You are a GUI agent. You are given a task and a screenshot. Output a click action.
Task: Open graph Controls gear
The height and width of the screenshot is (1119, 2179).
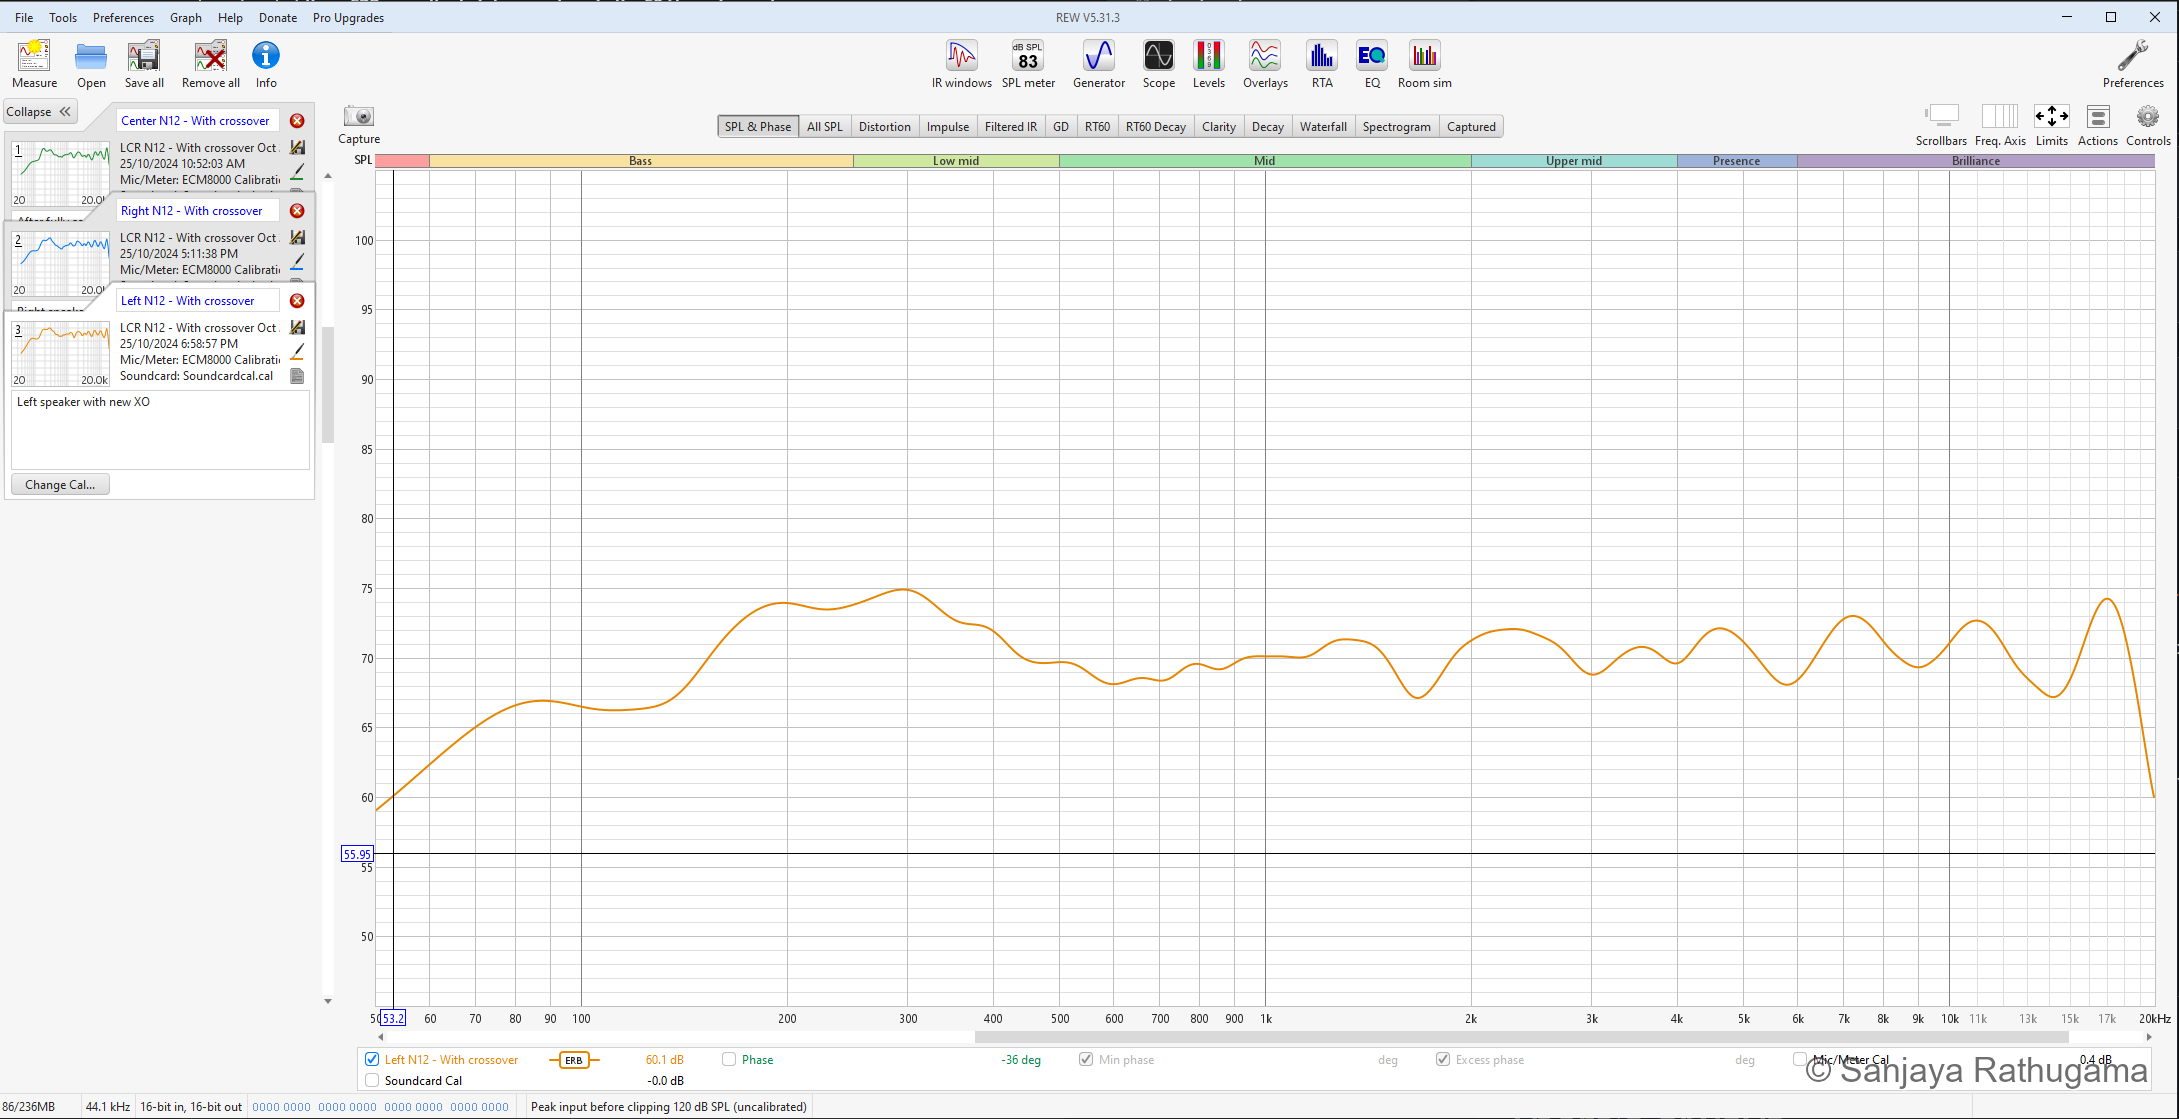(2148, 116)
